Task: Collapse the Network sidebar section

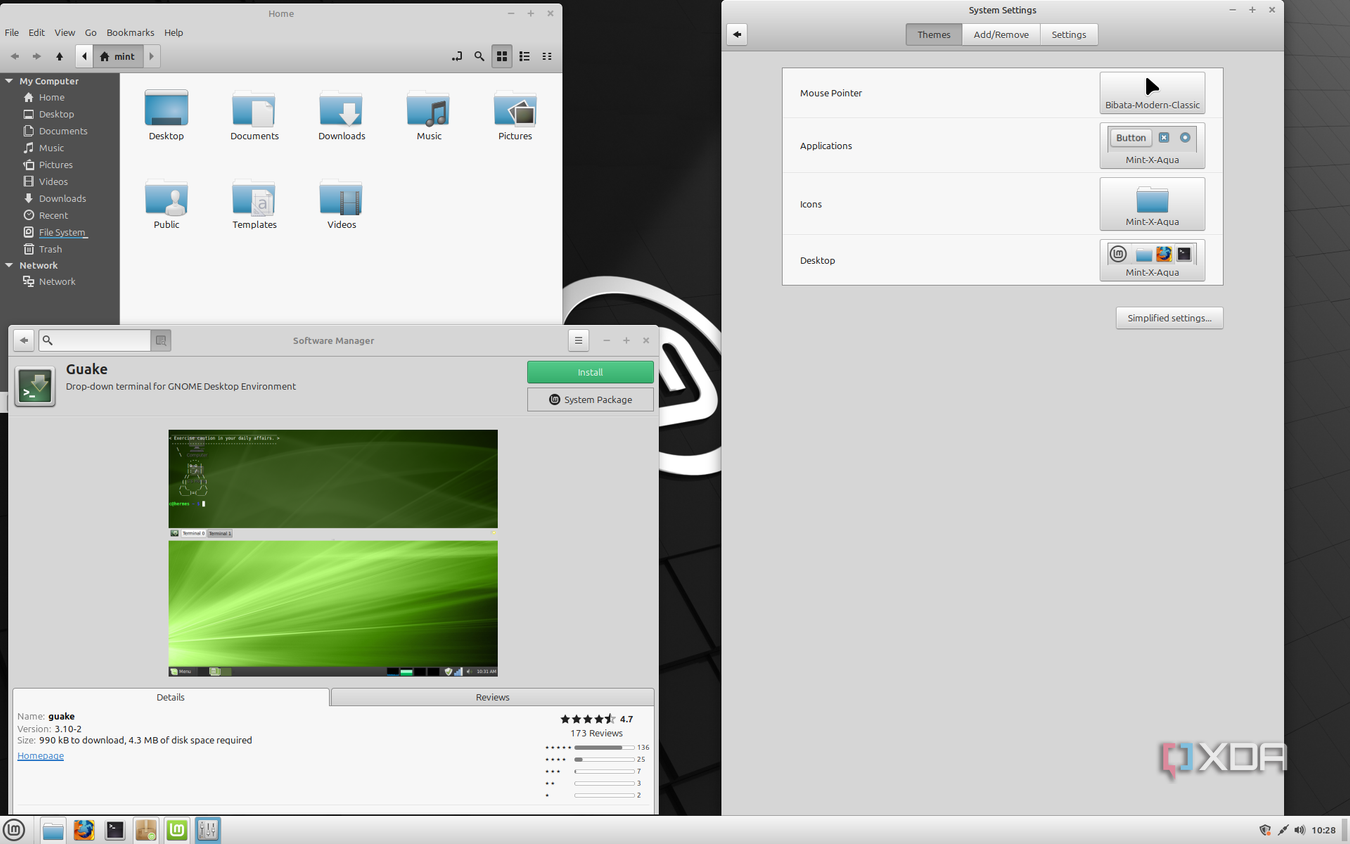Action: click(9, 265)
